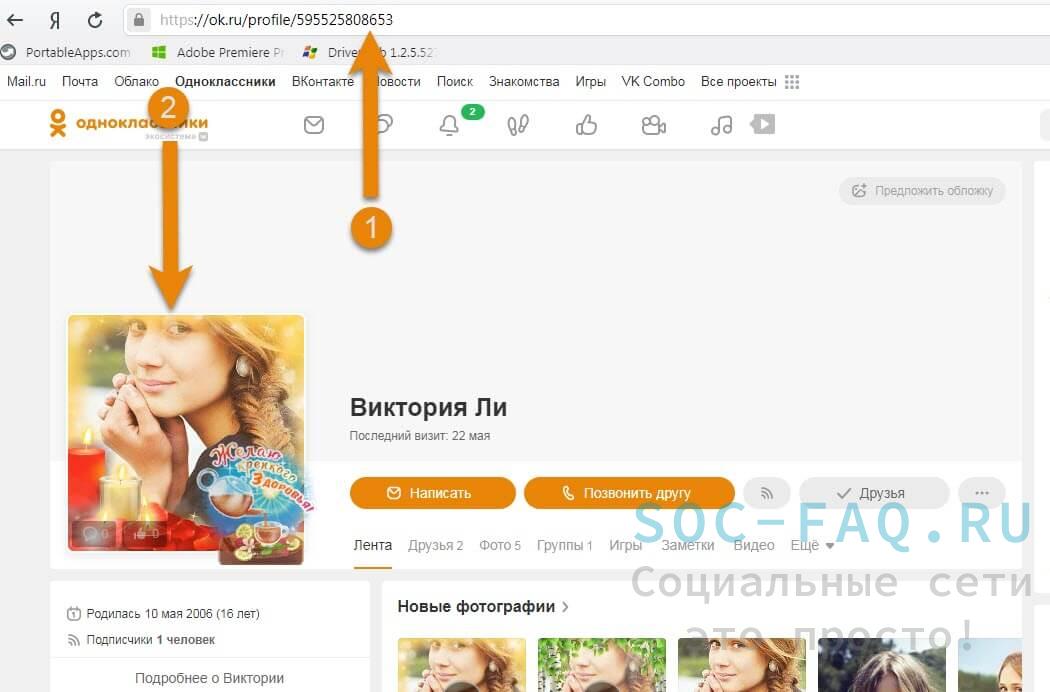Image resolution: width=1050 pixels, height=692 pixels.
Task: Switch to the Группы 1 tab
Action: (565, 546)
